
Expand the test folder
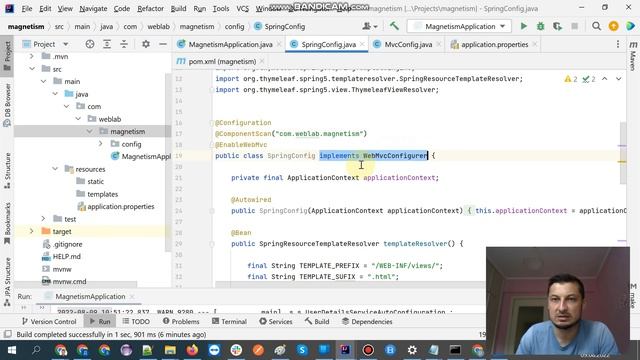[43, 219]
